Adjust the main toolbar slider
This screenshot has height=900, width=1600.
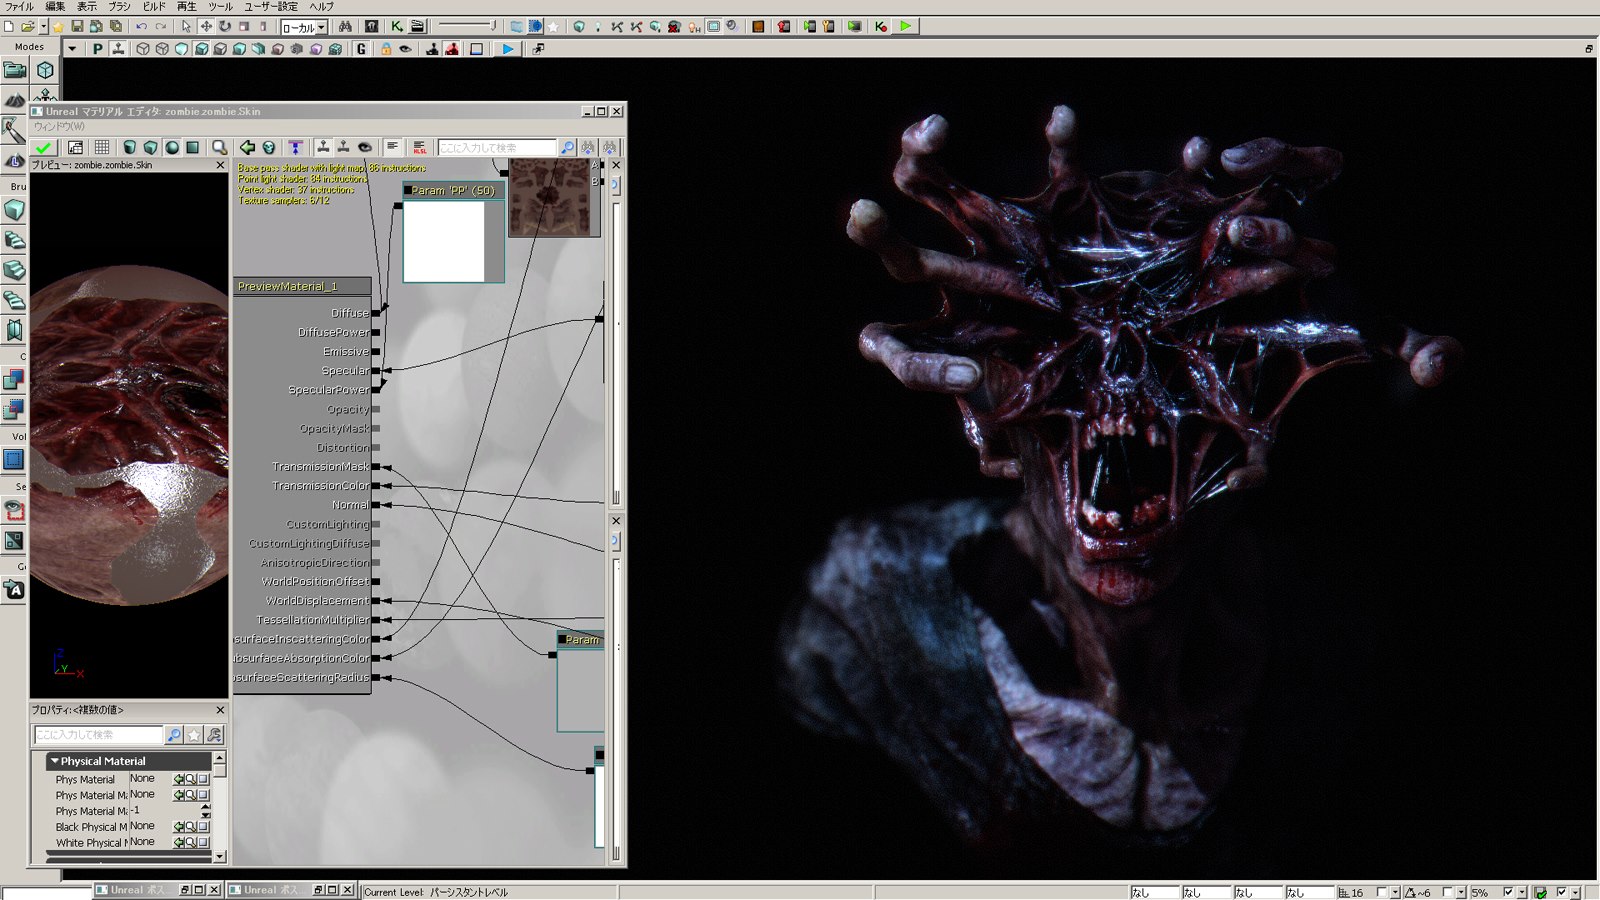pyautogui.click(x=466, y=26)
